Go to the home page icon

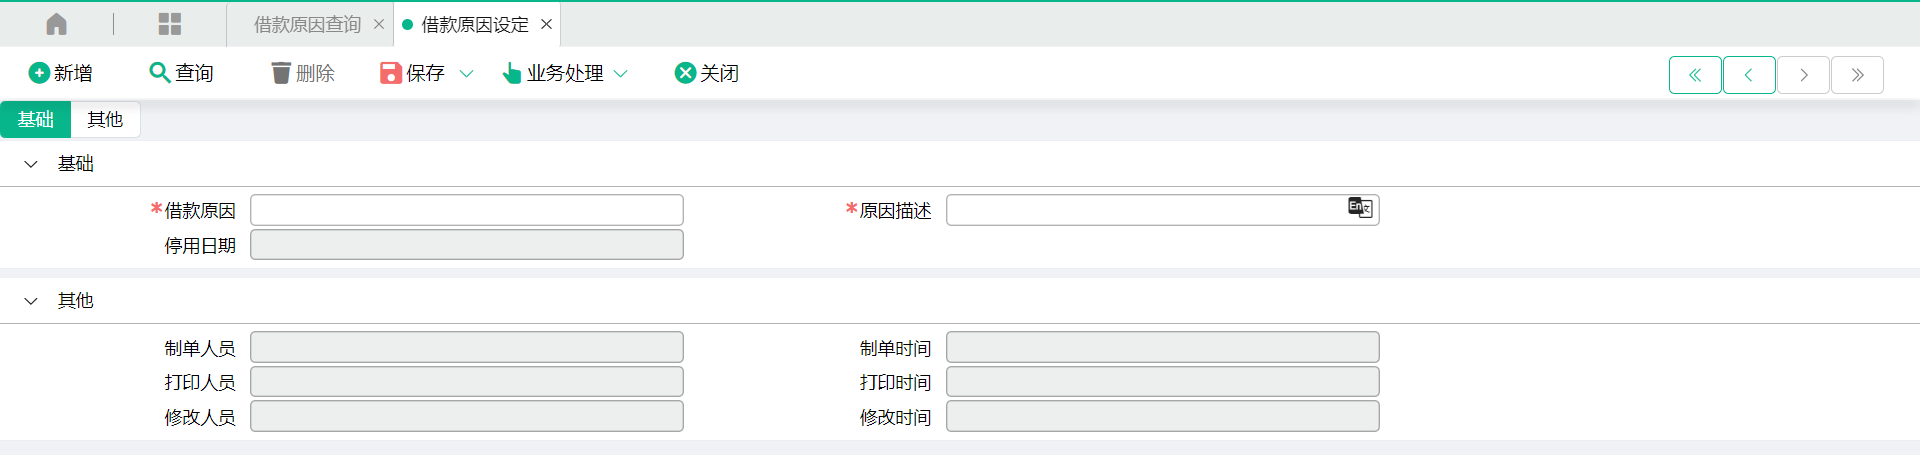57,24
